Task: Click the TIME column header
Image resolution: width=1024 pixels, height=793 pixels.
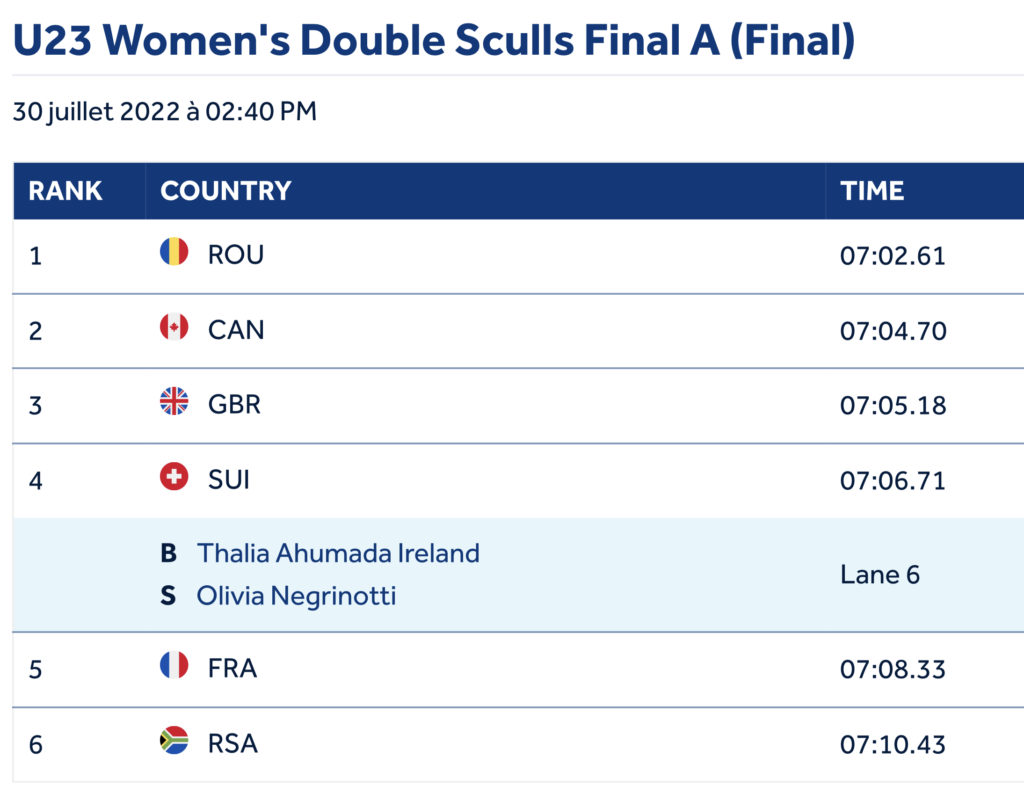Action: pos(872,191)
